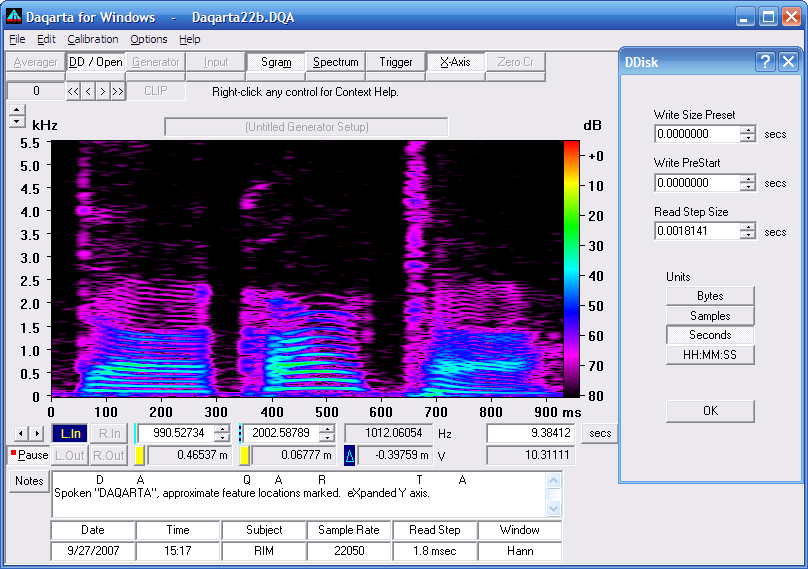Click the kHz Y-axis up arrow
808x569 pixels.
click(17, 110)
